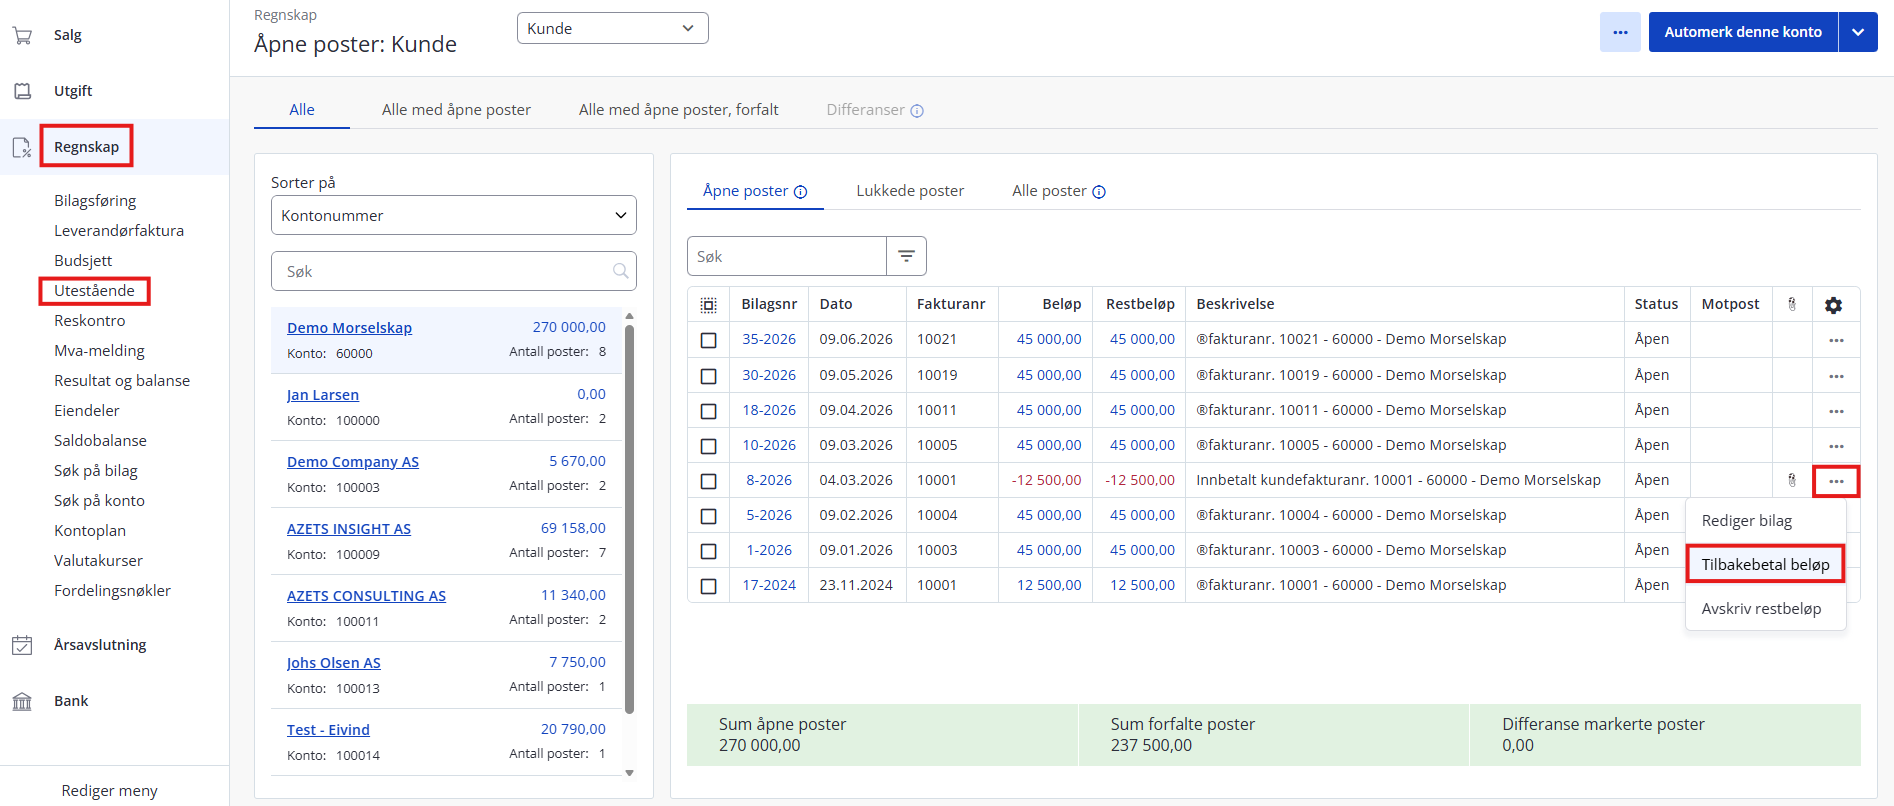Open the filter icon next to Søk
This screenshot has height=806, width=1894.
(x=906, y=256)
